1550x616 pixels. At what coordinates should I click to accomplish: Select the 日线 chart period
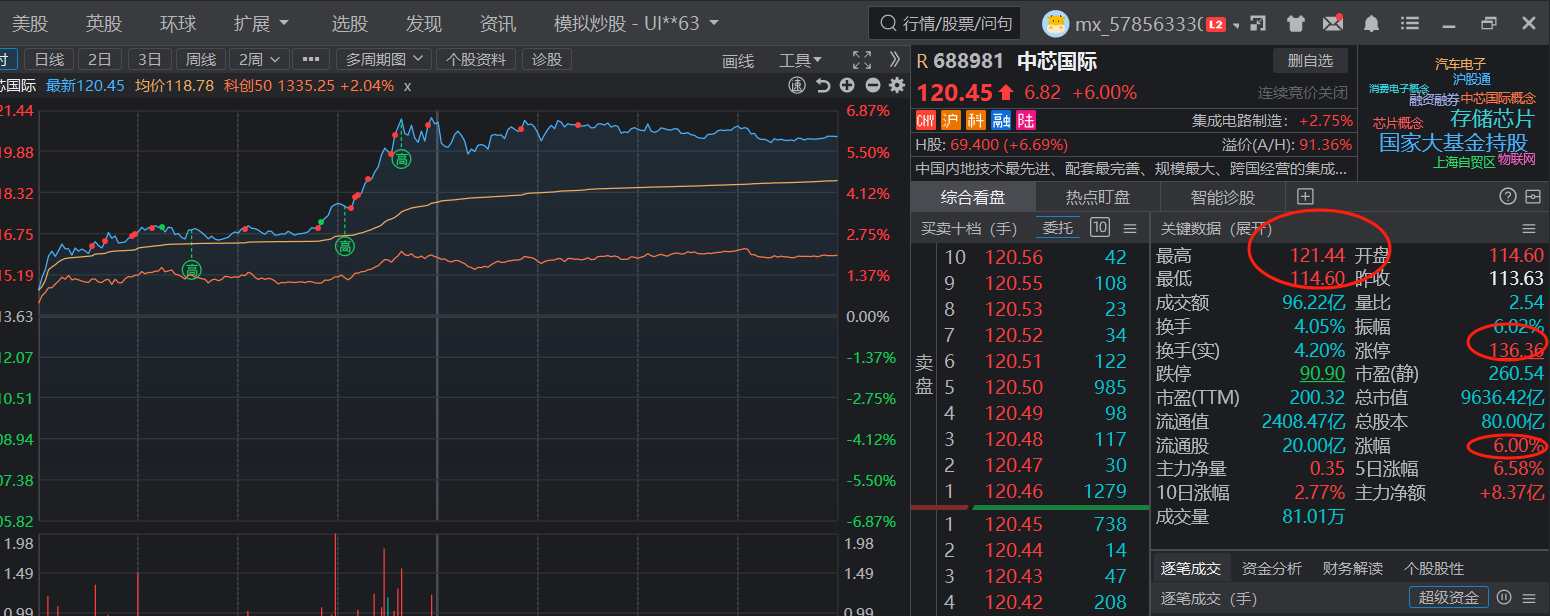pos(49,60)
